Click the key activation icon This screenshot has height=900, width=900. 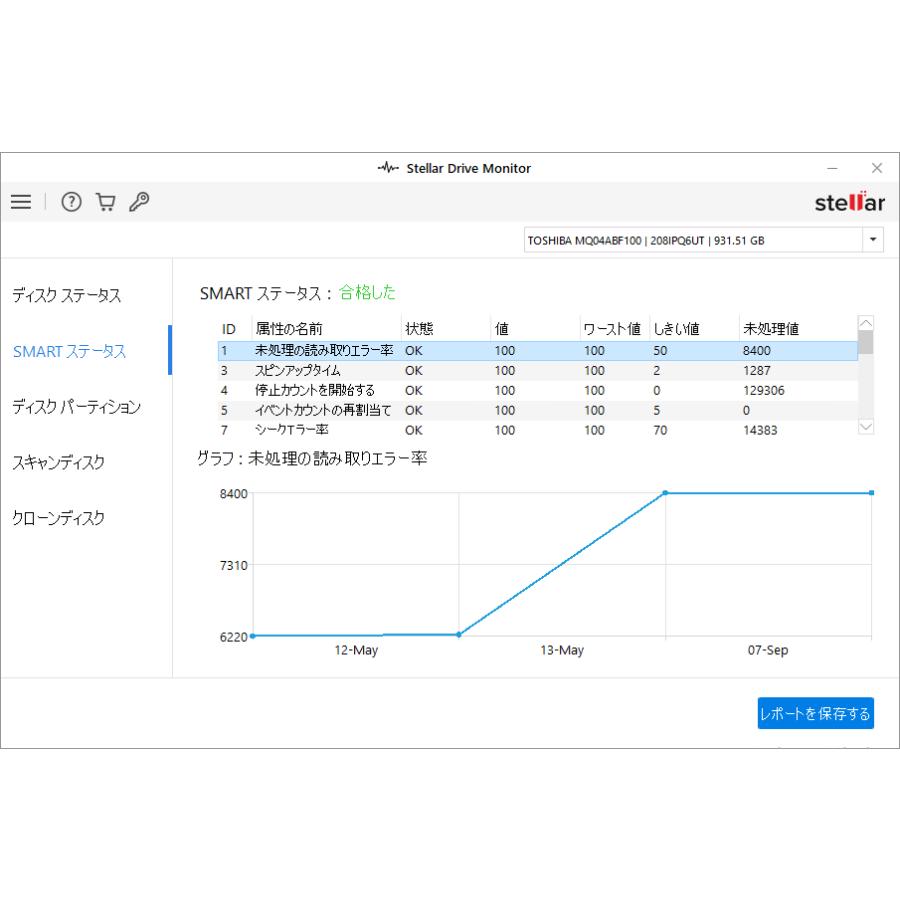(139, 202)
